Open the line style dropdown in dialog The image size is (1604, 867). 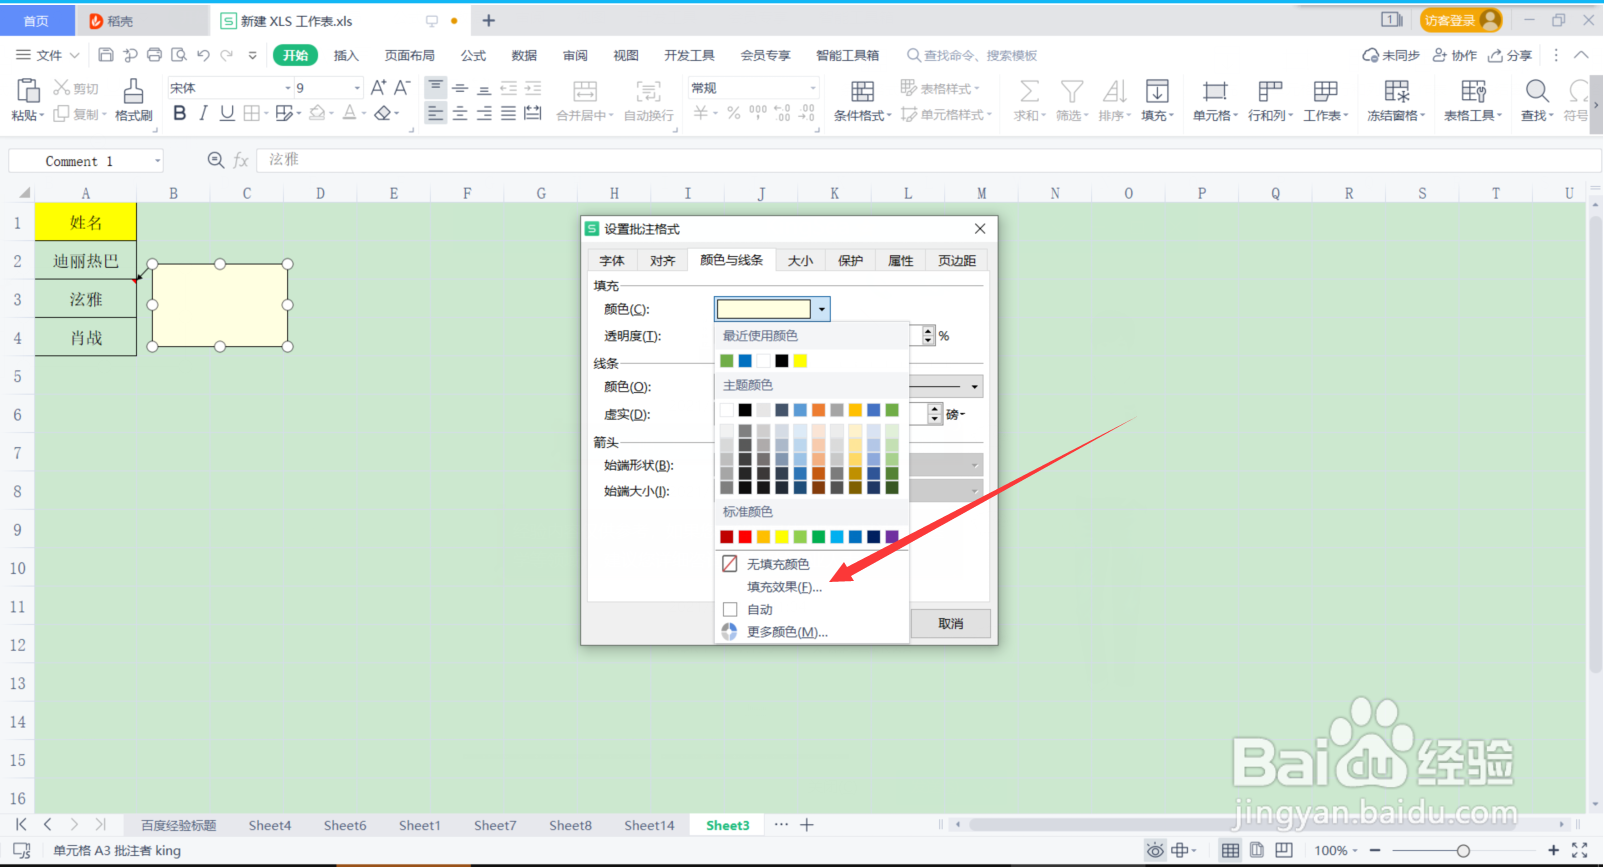coord(975,386)
